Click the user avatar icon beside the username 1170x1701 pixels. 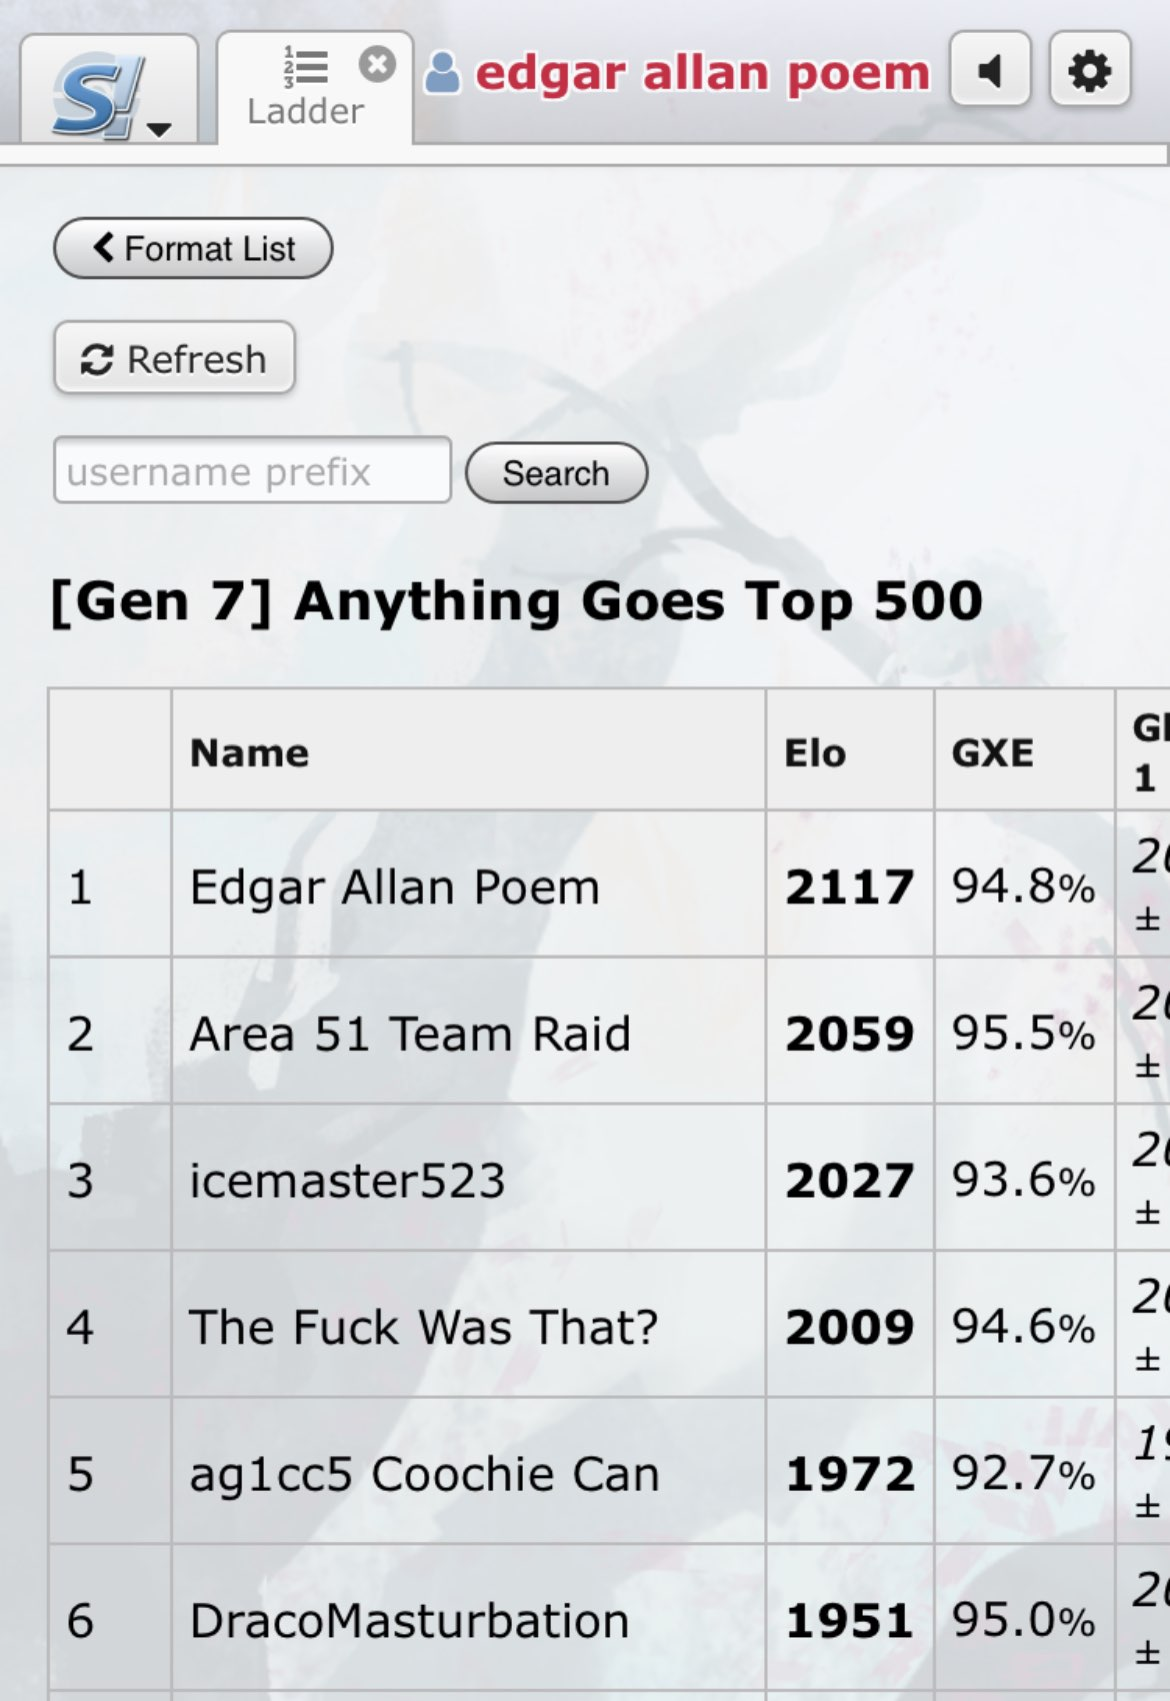point(442,73)
